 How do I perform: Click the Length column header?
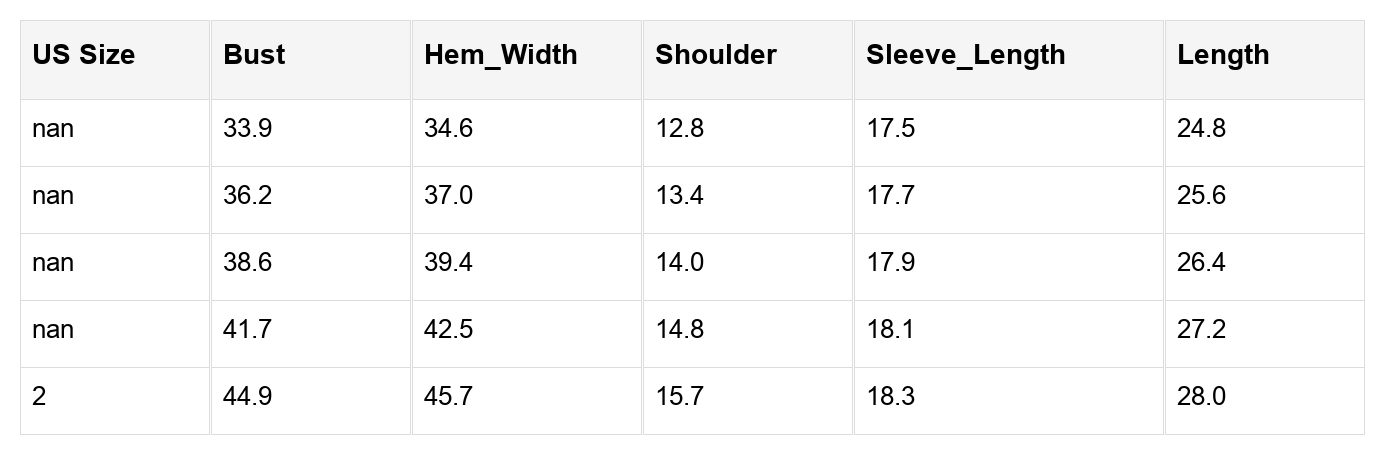click(x=1223, y=55)
